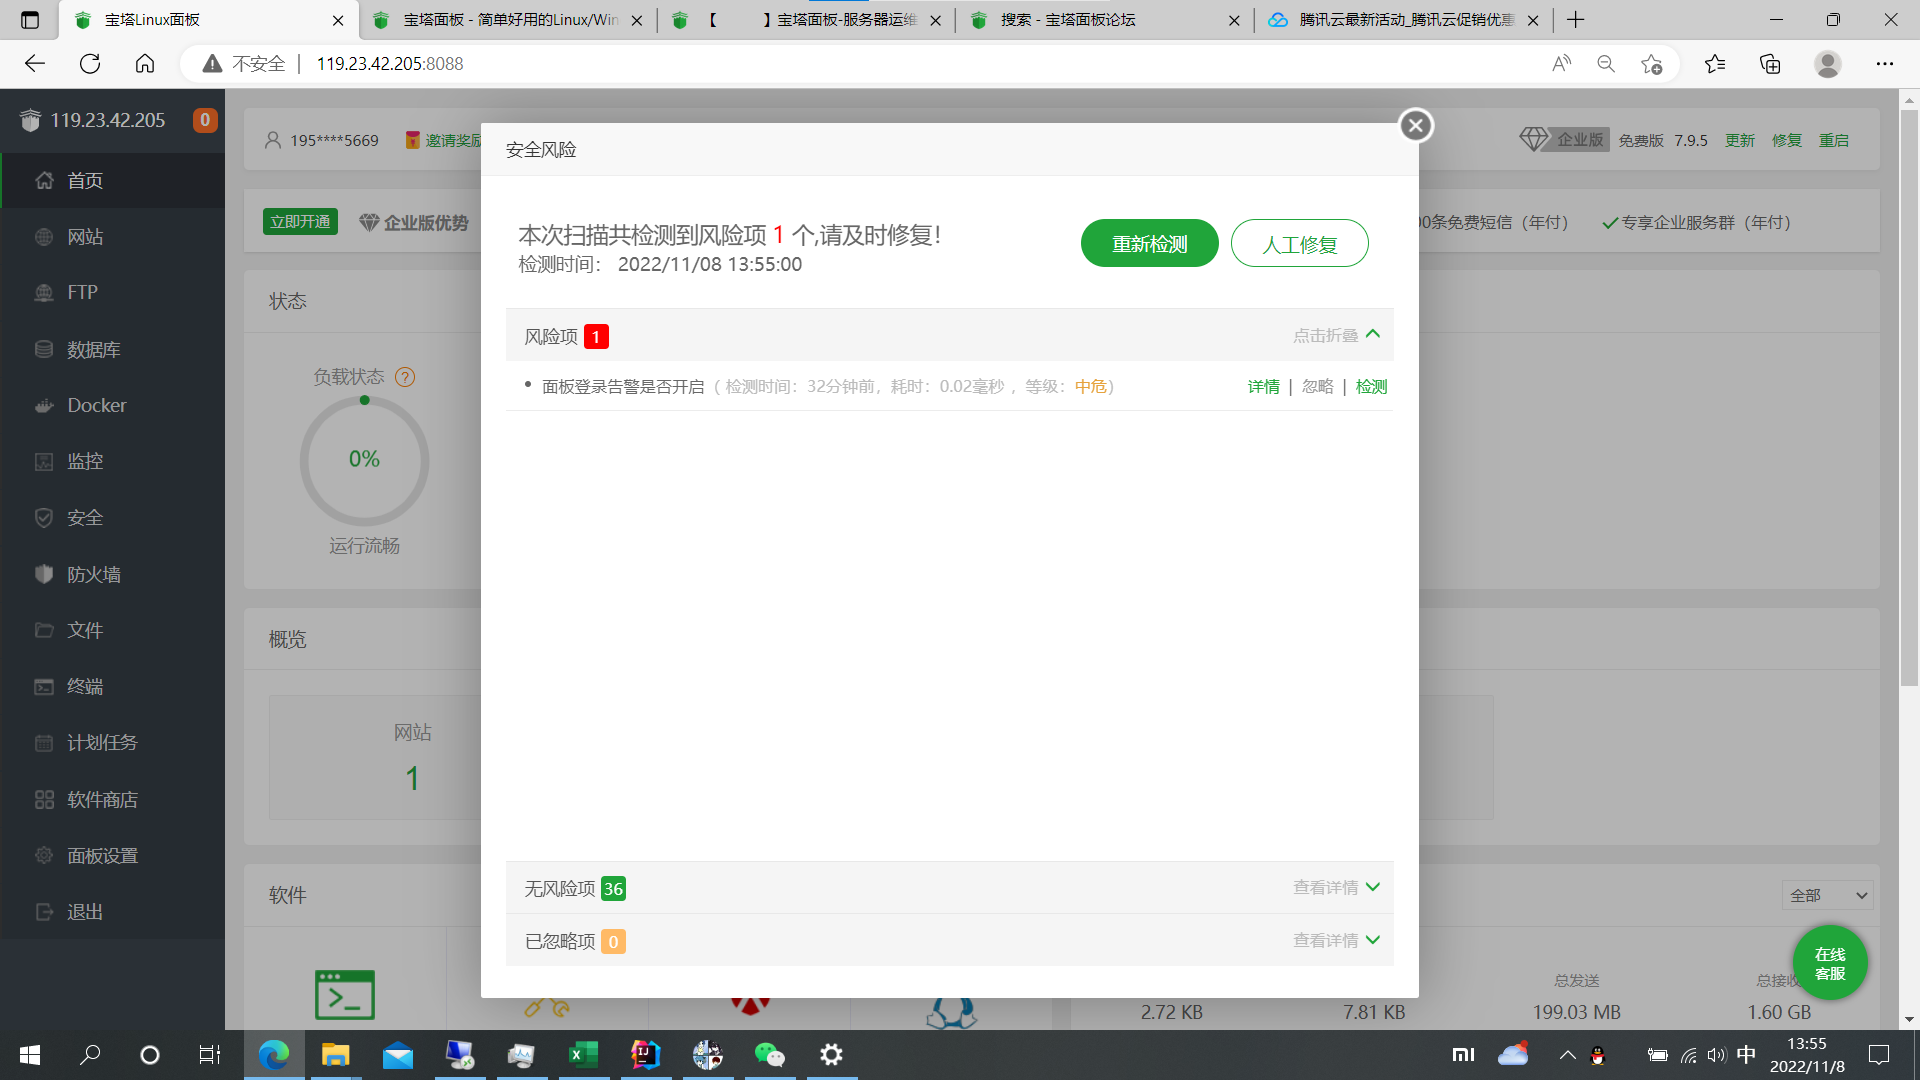Click the 人工修复 button
The image size is (1920, 1080).
1299,243
